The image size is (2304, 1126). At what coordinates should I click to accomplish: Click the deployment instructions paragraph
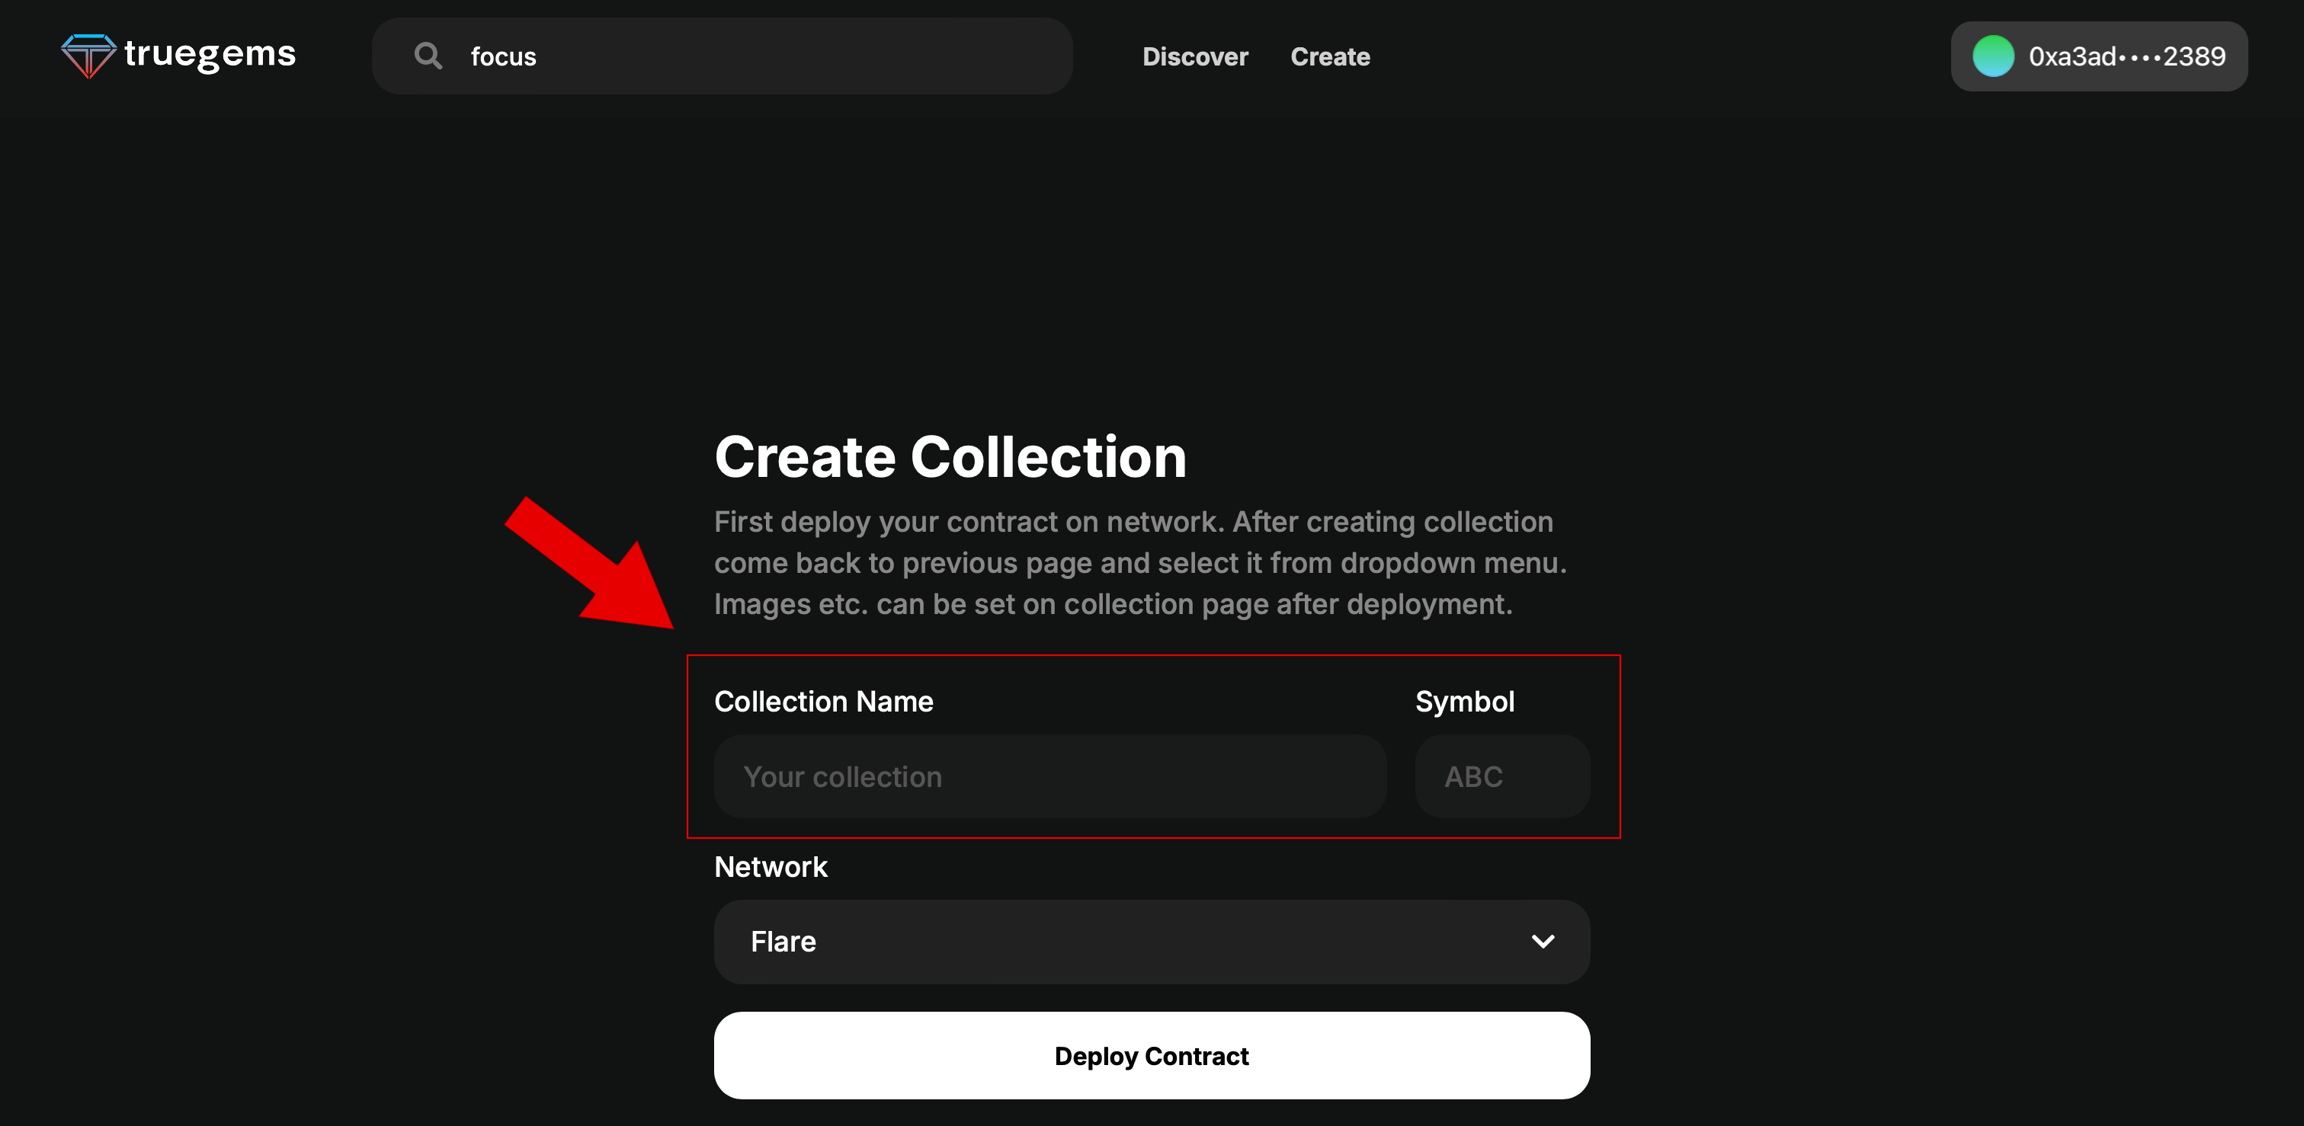tap(1140, 563)
